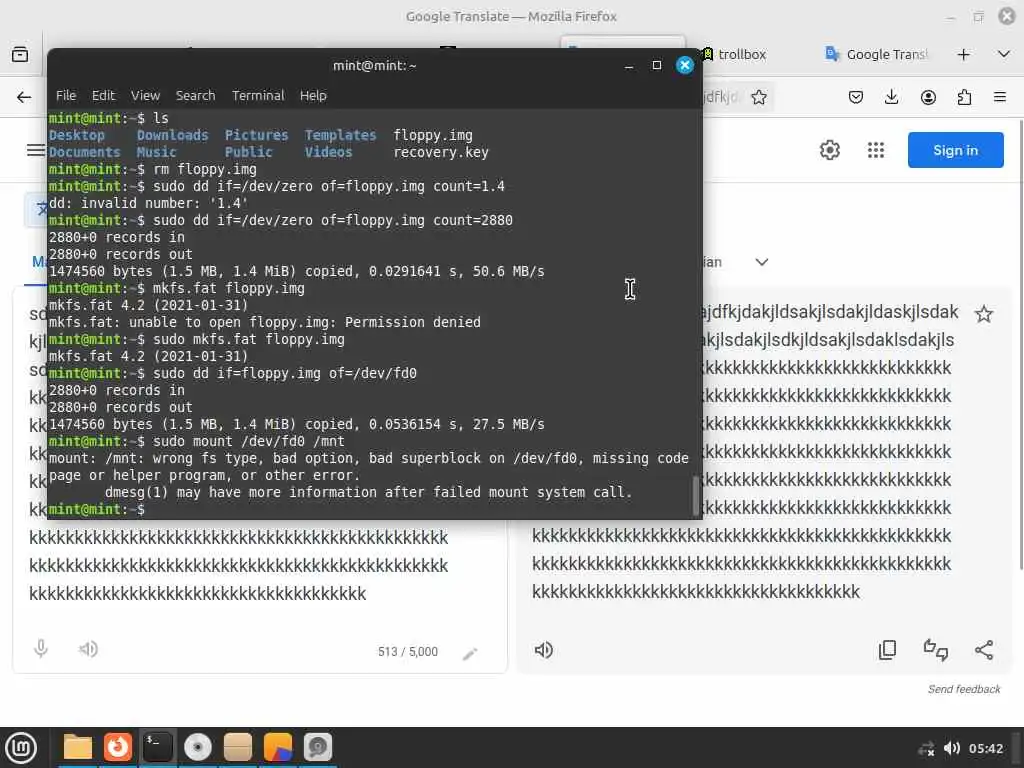Switch to the Google Translate tab
Viewport: 1024px width, 768px height.
pos(877,54)
